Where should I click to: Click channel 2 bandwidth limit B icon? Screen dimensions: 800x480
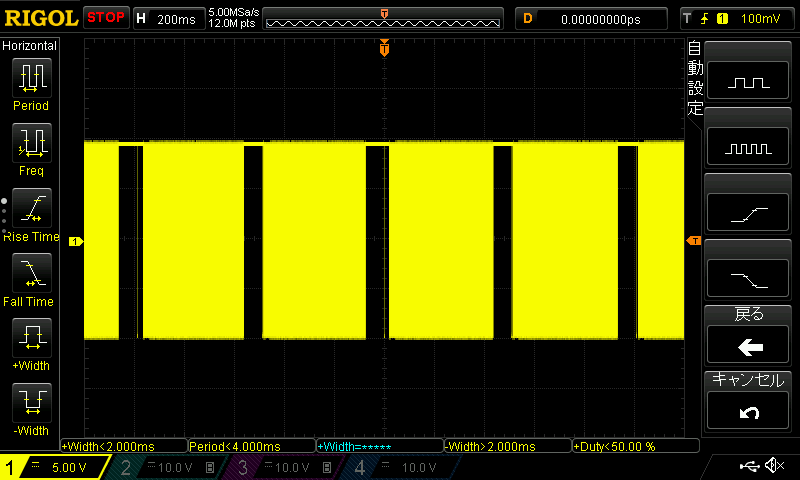pyautogui.click(x=210, y=467)
